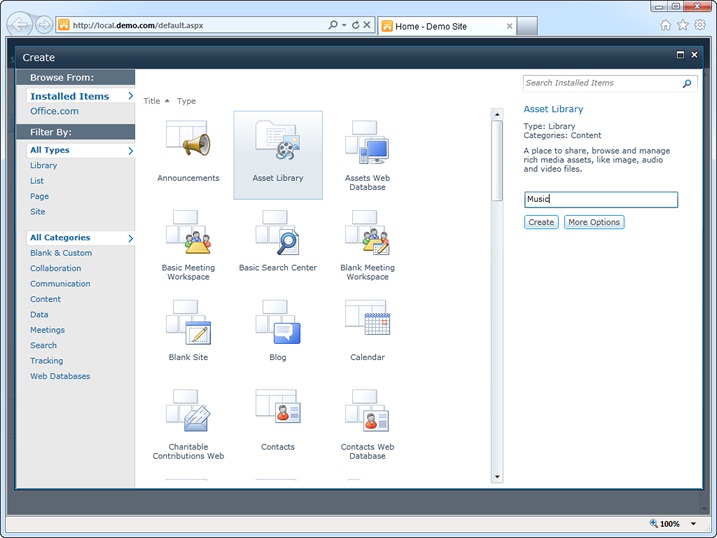Maximize the Create dialog
The height and width of the screenshot is (538, 717).
[680, 55]
